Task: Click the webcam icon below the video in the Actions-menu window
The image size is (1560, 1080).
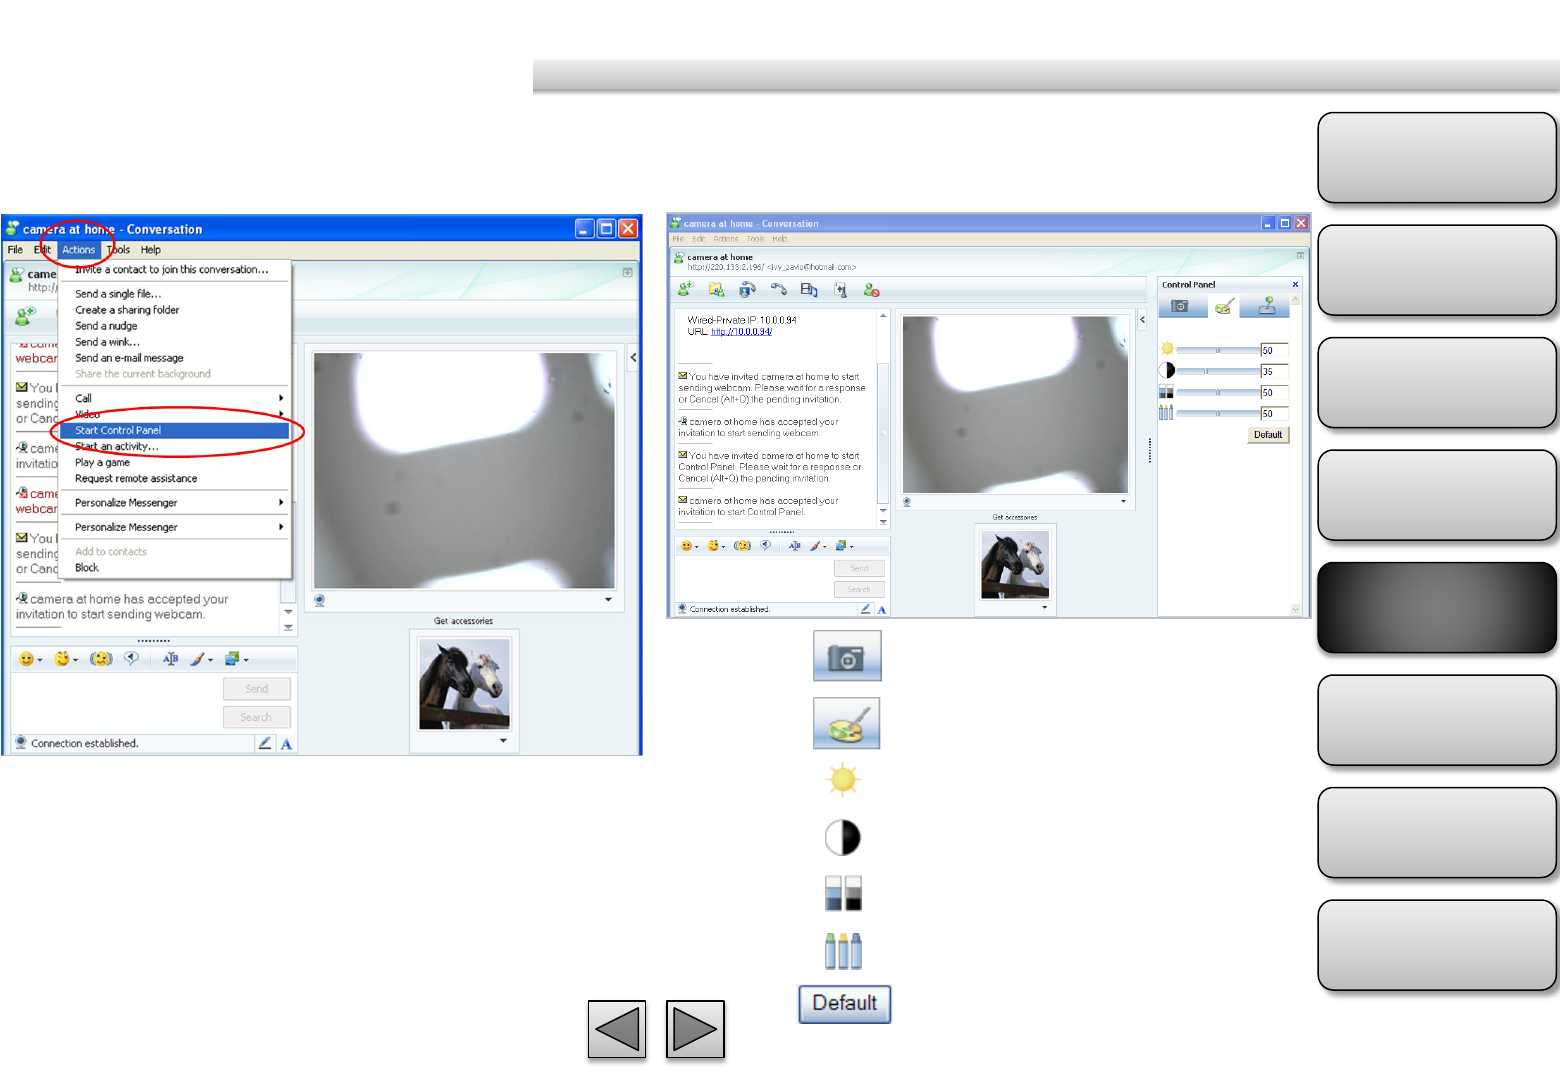Action: pos(320,601)
